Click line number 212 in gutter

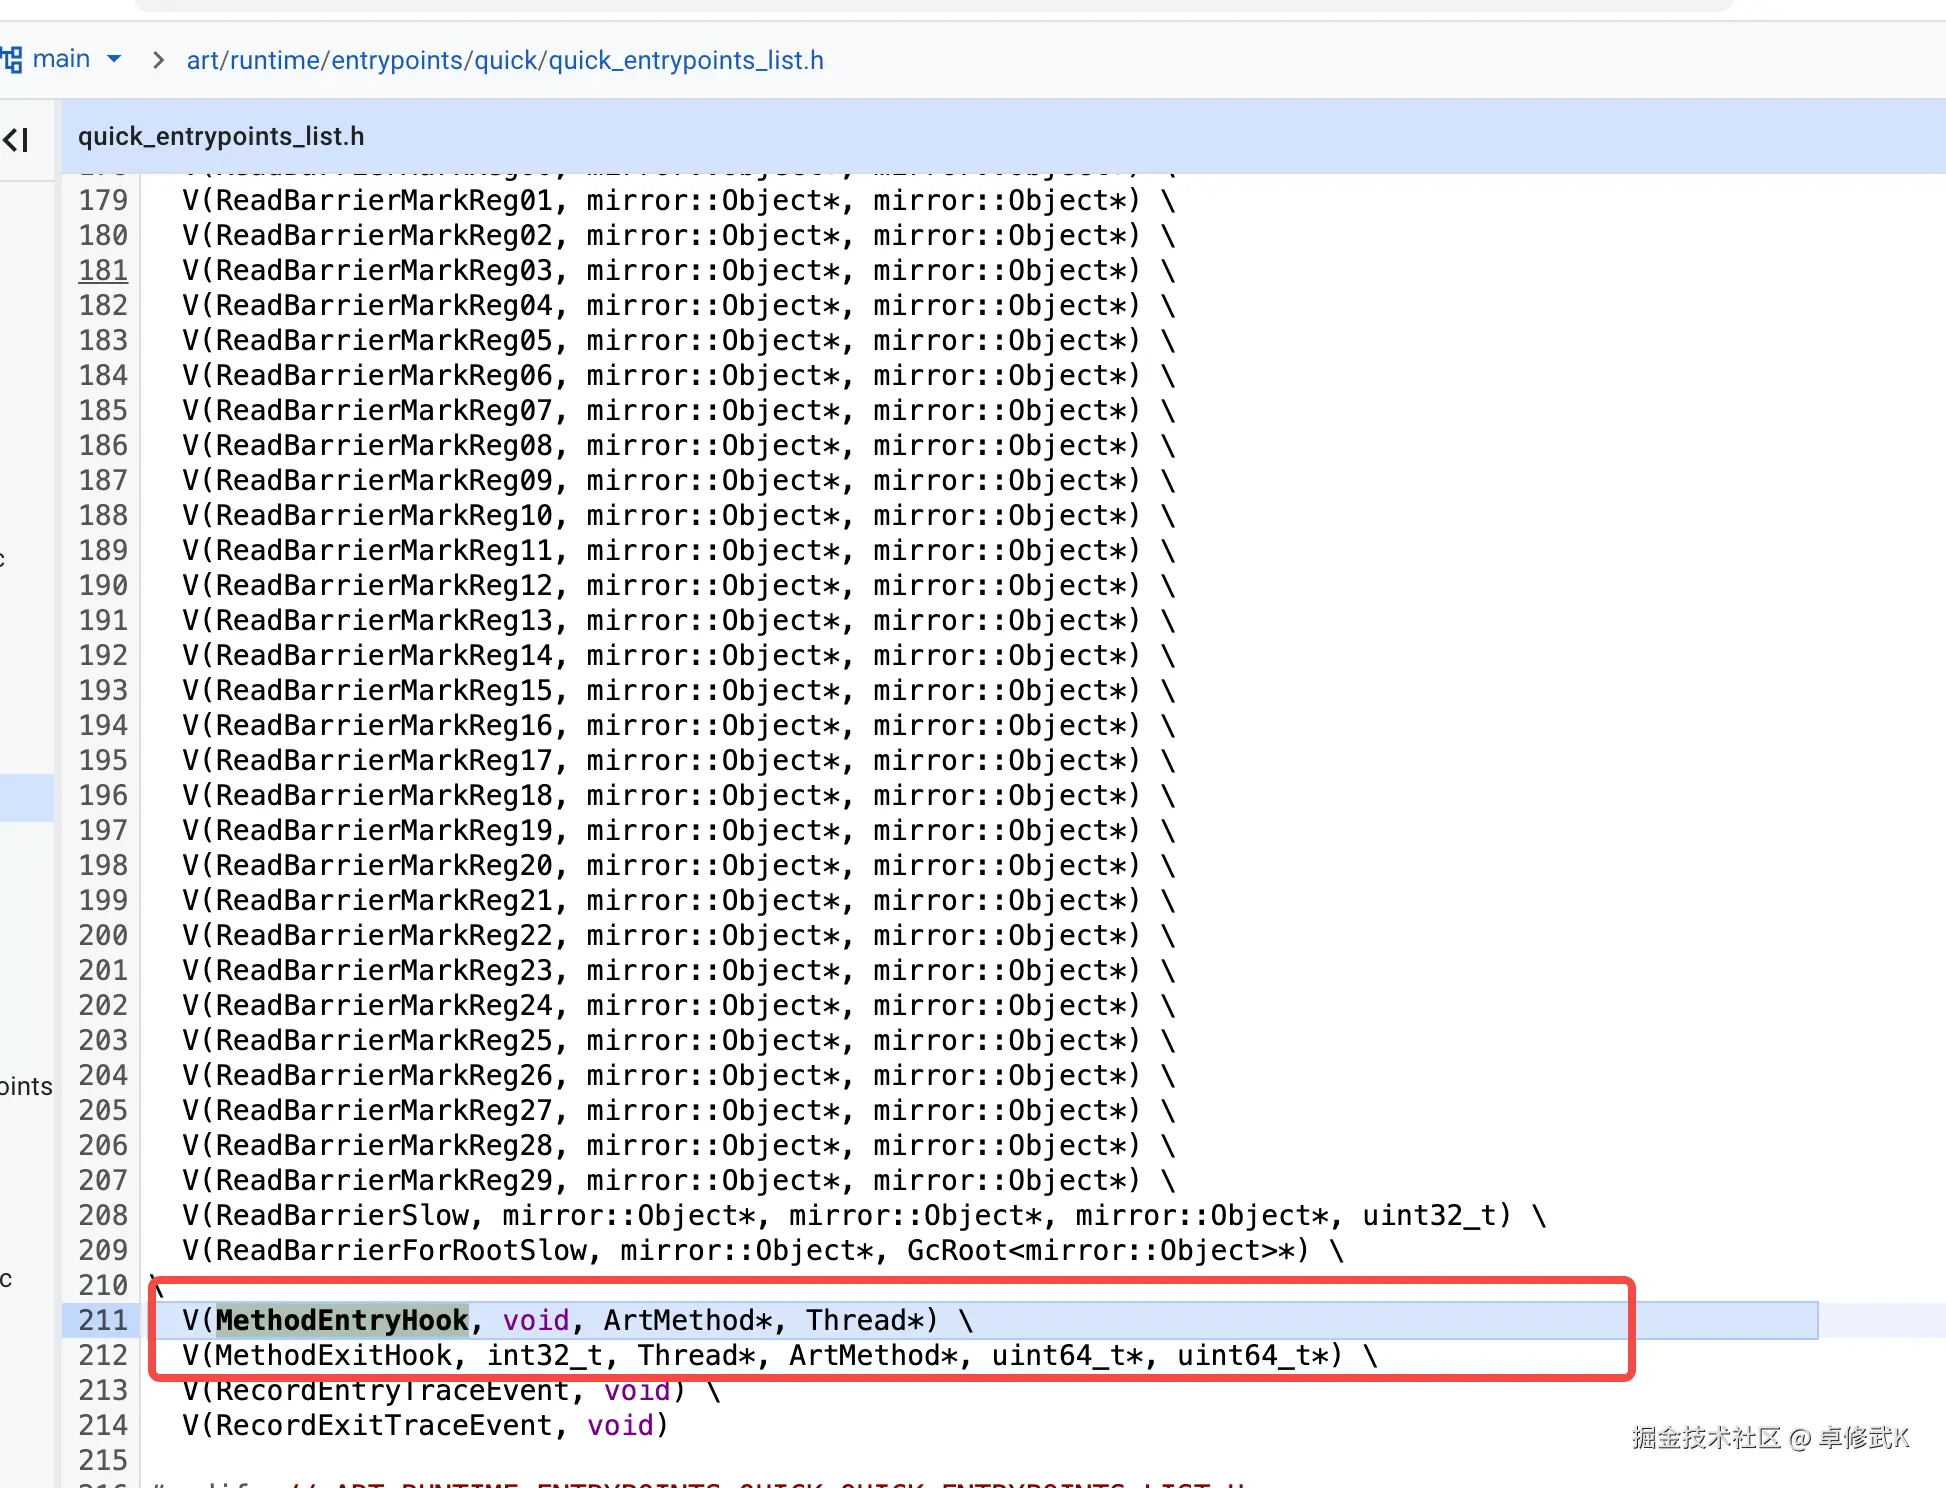103,1355
